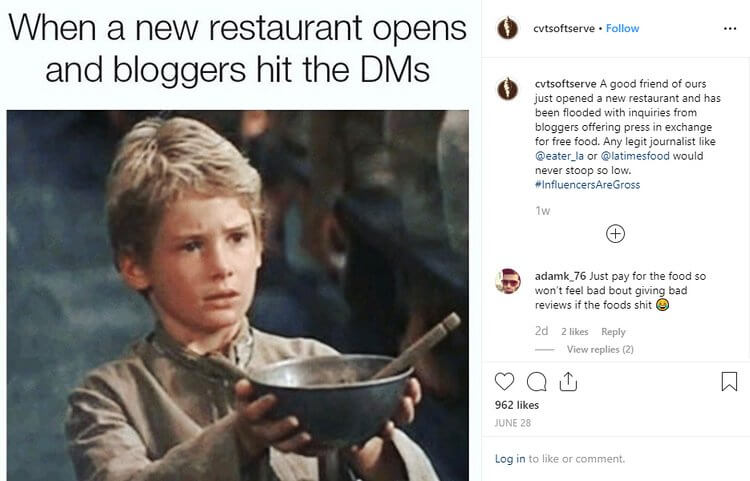
Task: Open adamk_76 profile picture
Action: pyautogui.click(x=508, y=281)
